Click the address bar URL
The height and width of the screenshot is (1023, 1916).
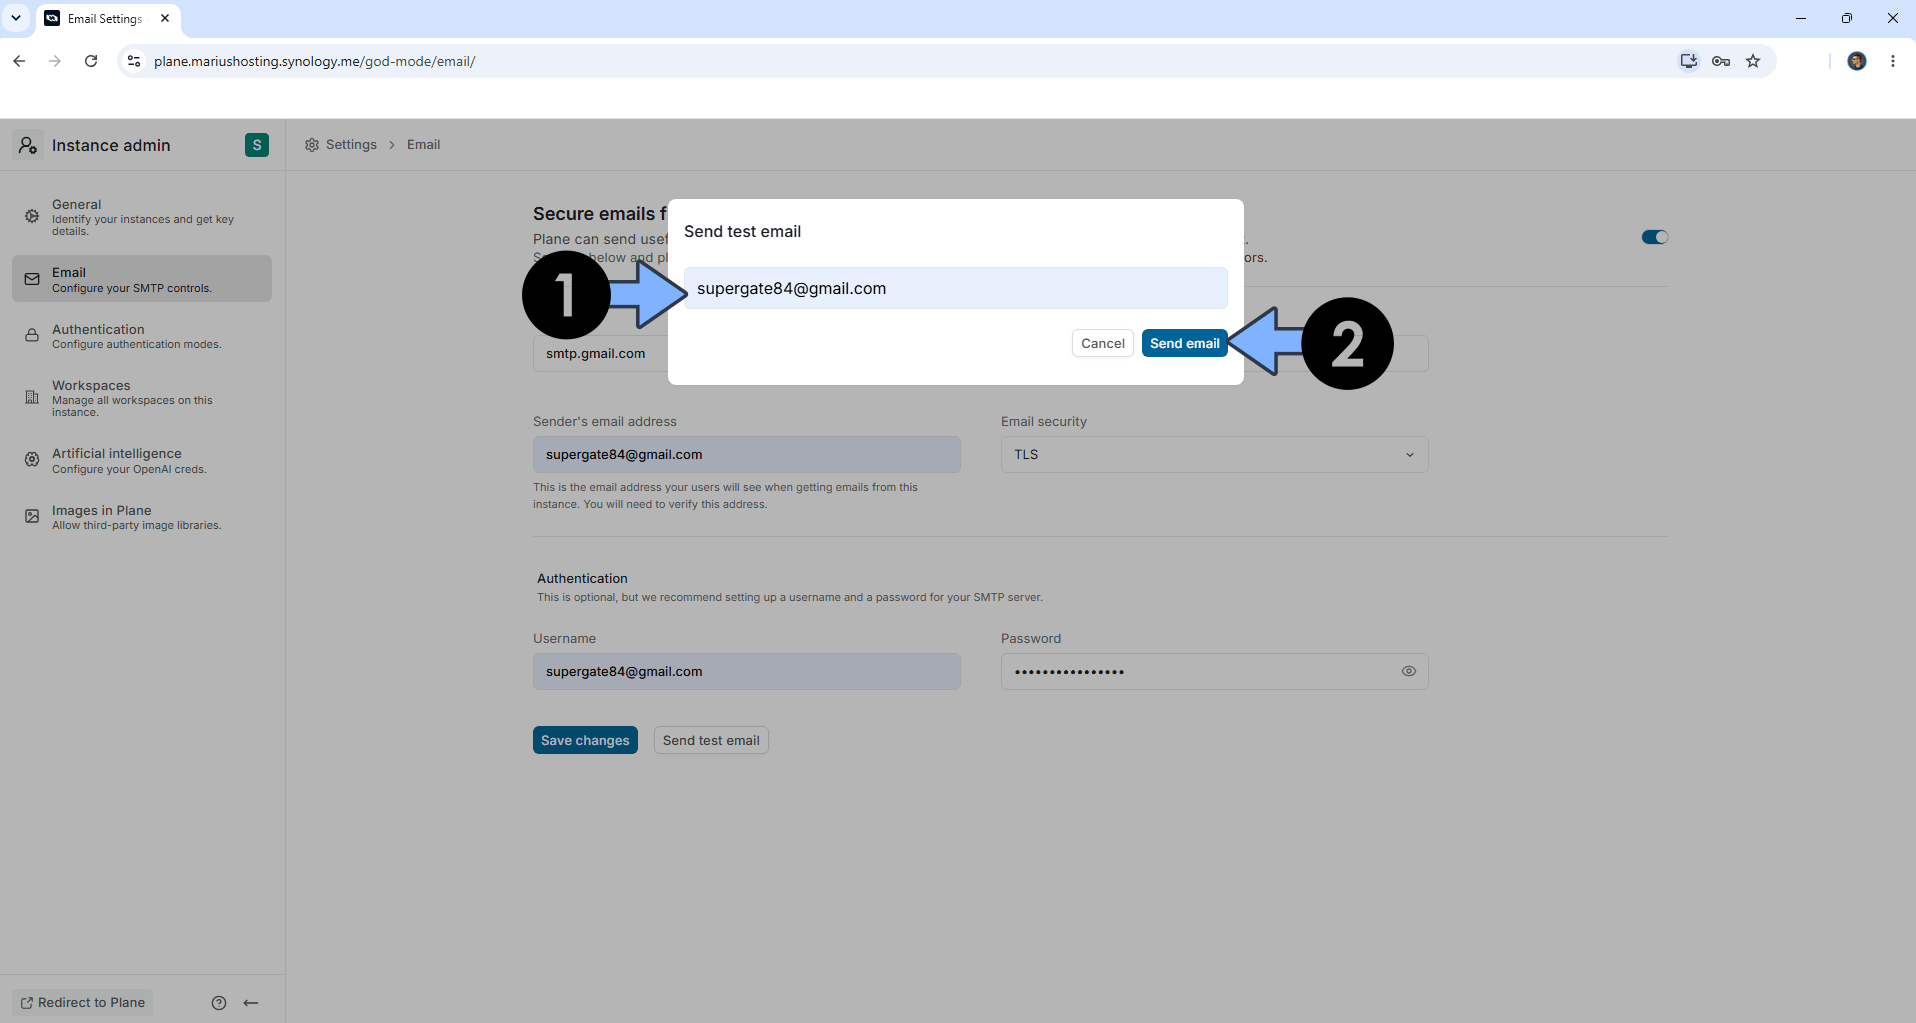314,61
